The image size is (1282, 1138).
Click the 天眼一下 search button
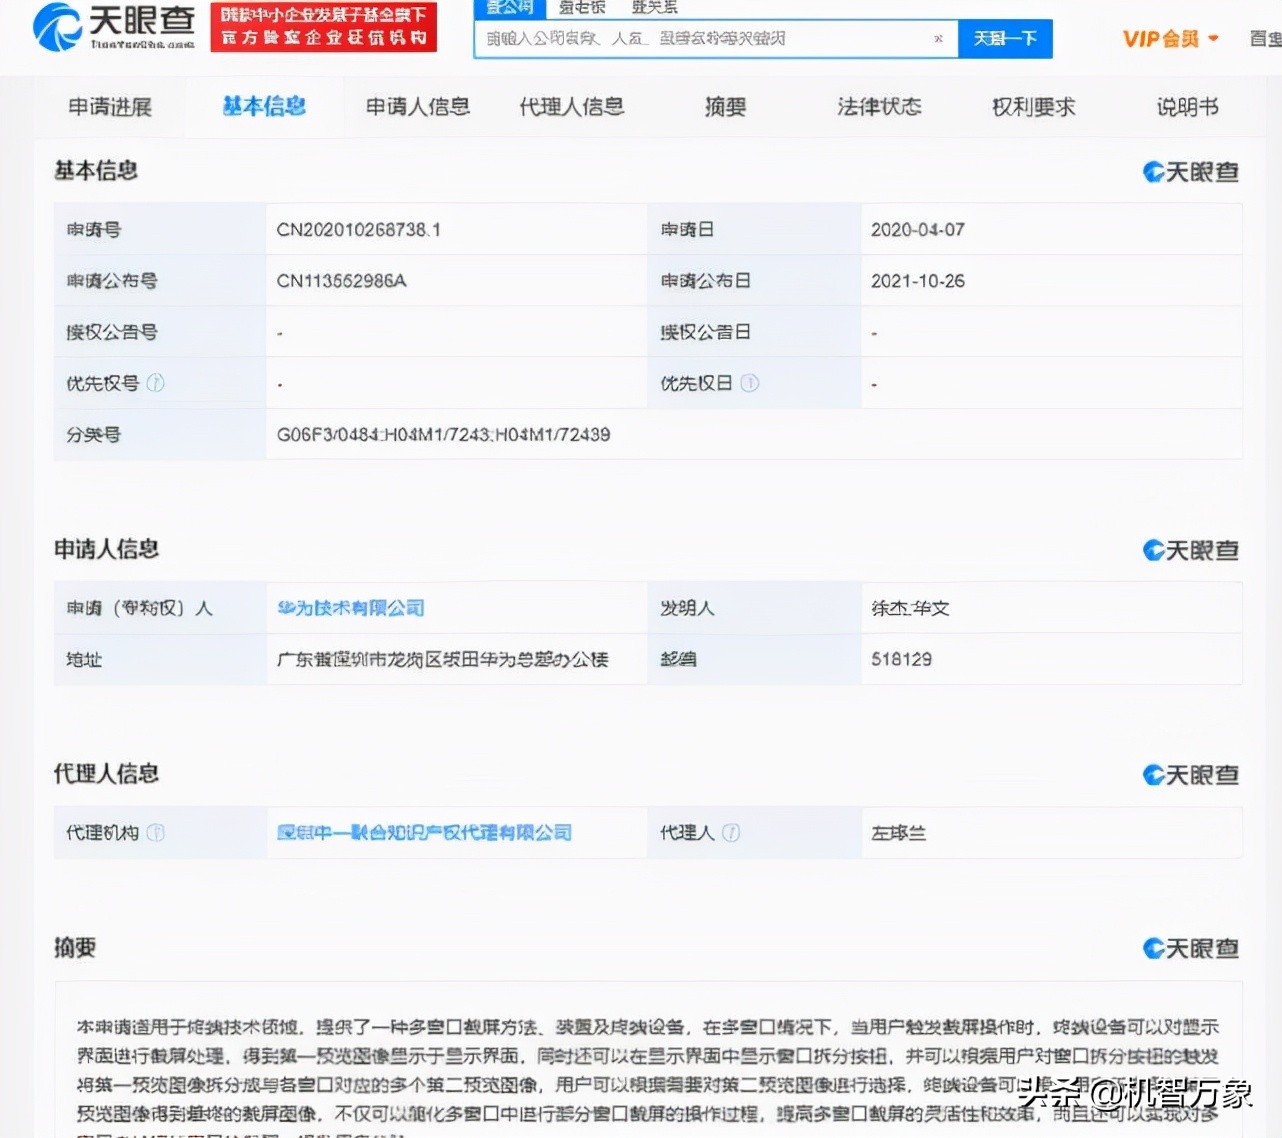(x=1005, y=38)
